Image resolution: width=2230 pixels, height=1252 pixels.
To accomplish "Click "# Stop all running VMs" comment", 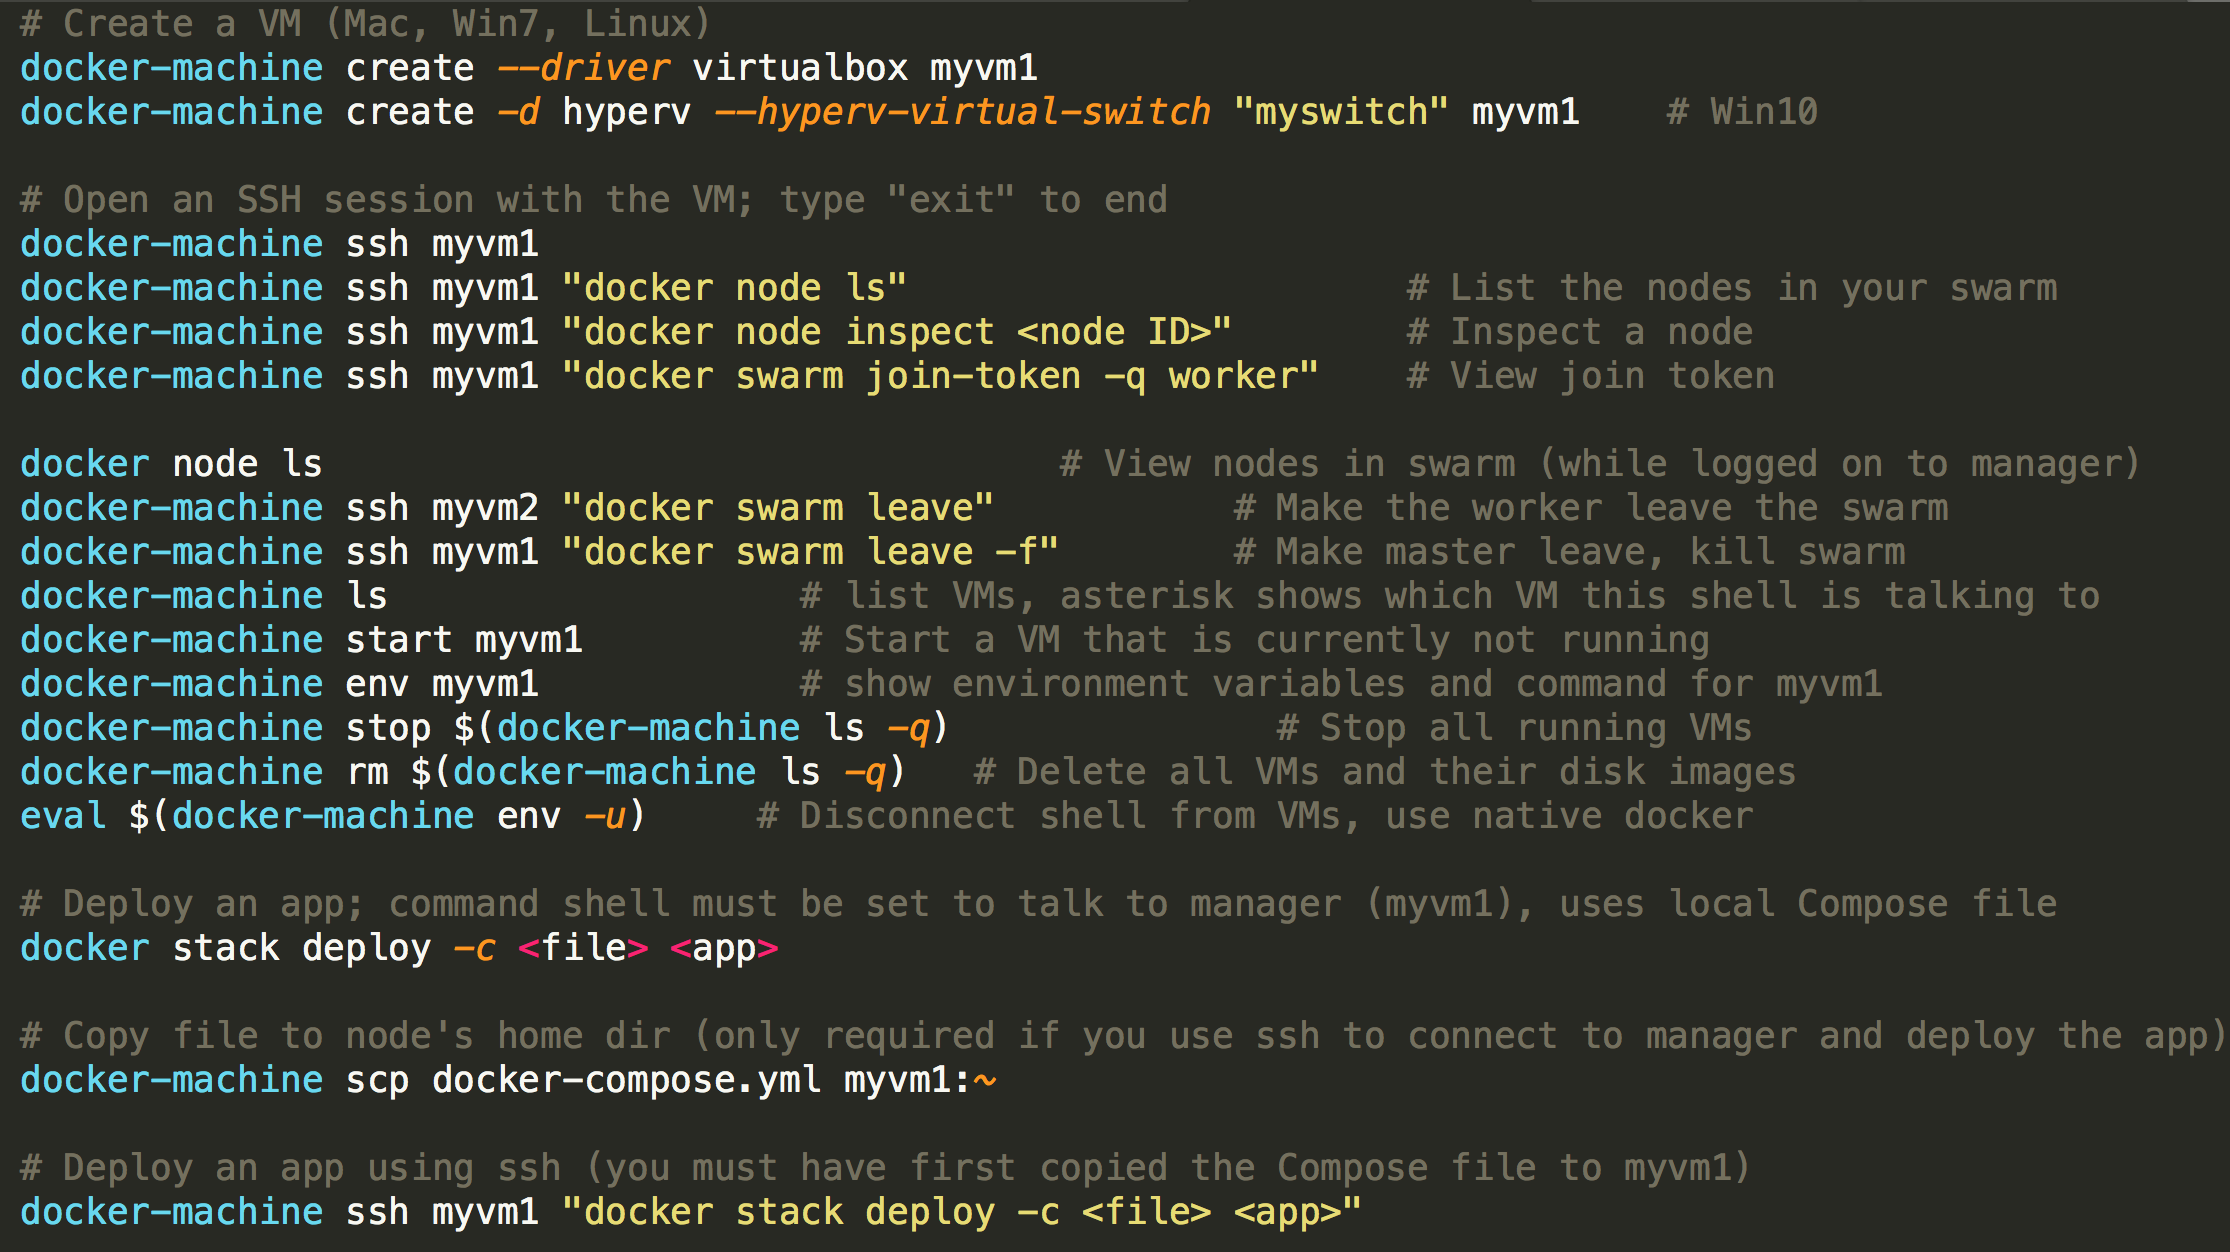I will (x=1514, y=728).
